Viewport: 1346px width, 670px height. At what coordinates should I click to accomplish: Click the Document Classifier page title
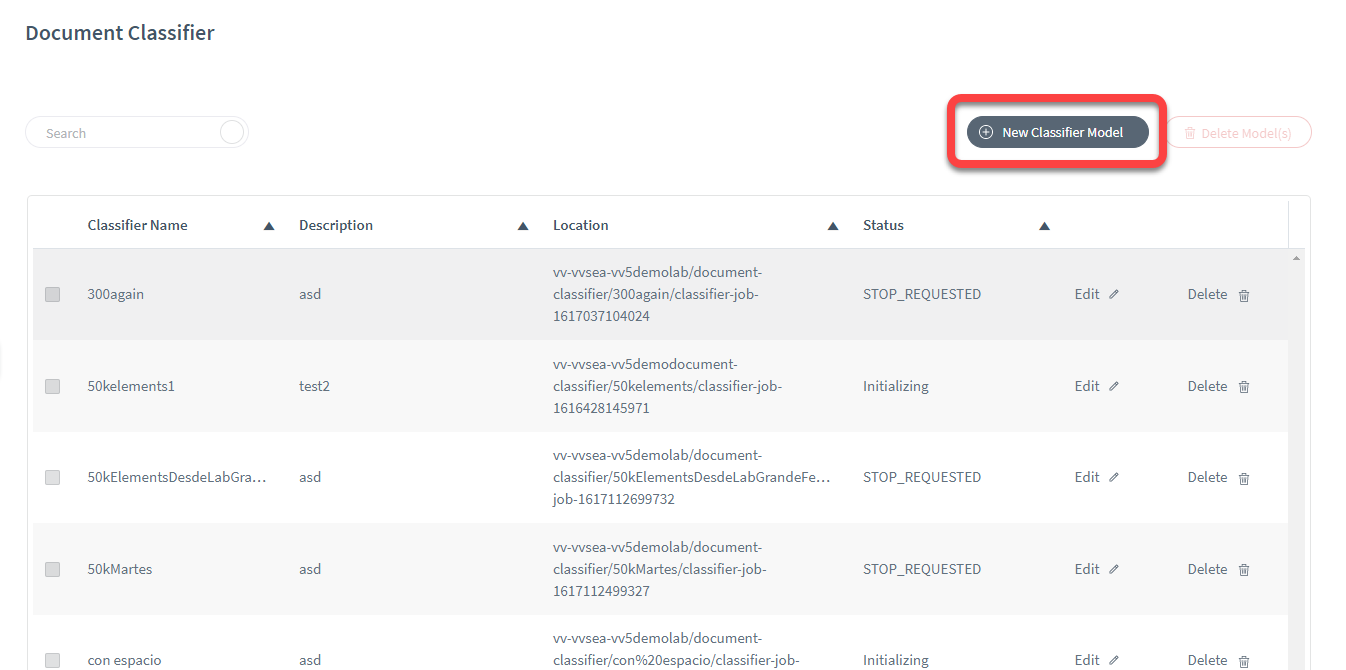(x=120, y=33)
